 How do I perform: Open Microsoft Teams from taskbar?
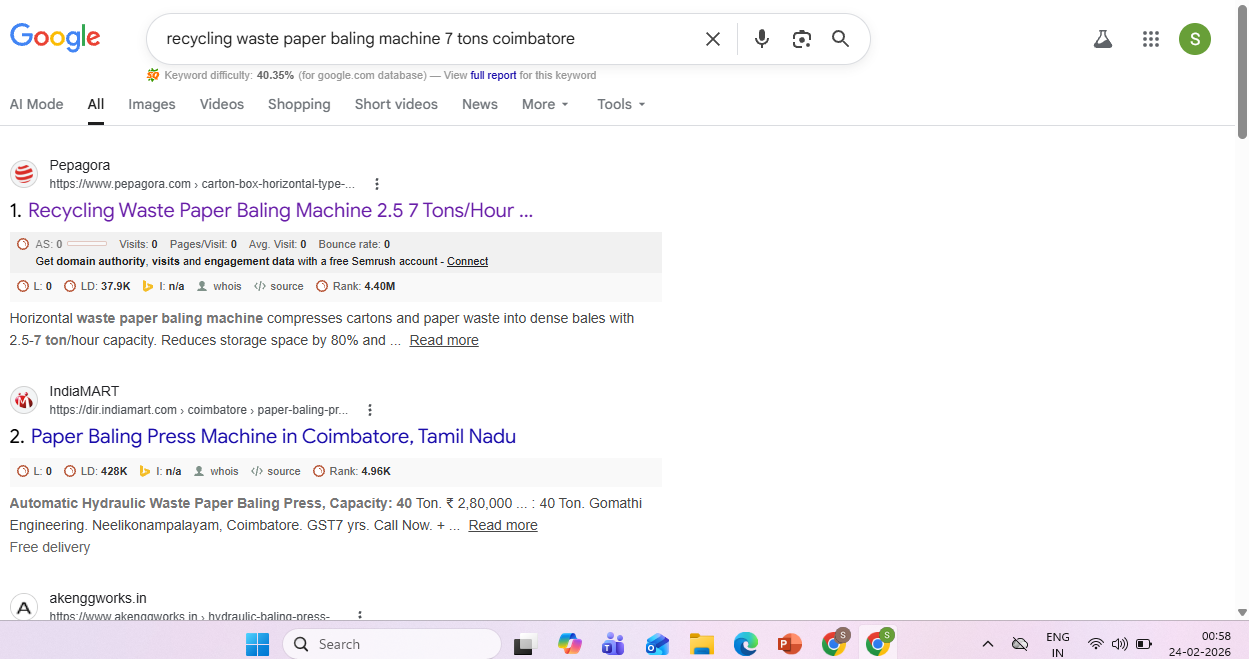pos(613,644)
